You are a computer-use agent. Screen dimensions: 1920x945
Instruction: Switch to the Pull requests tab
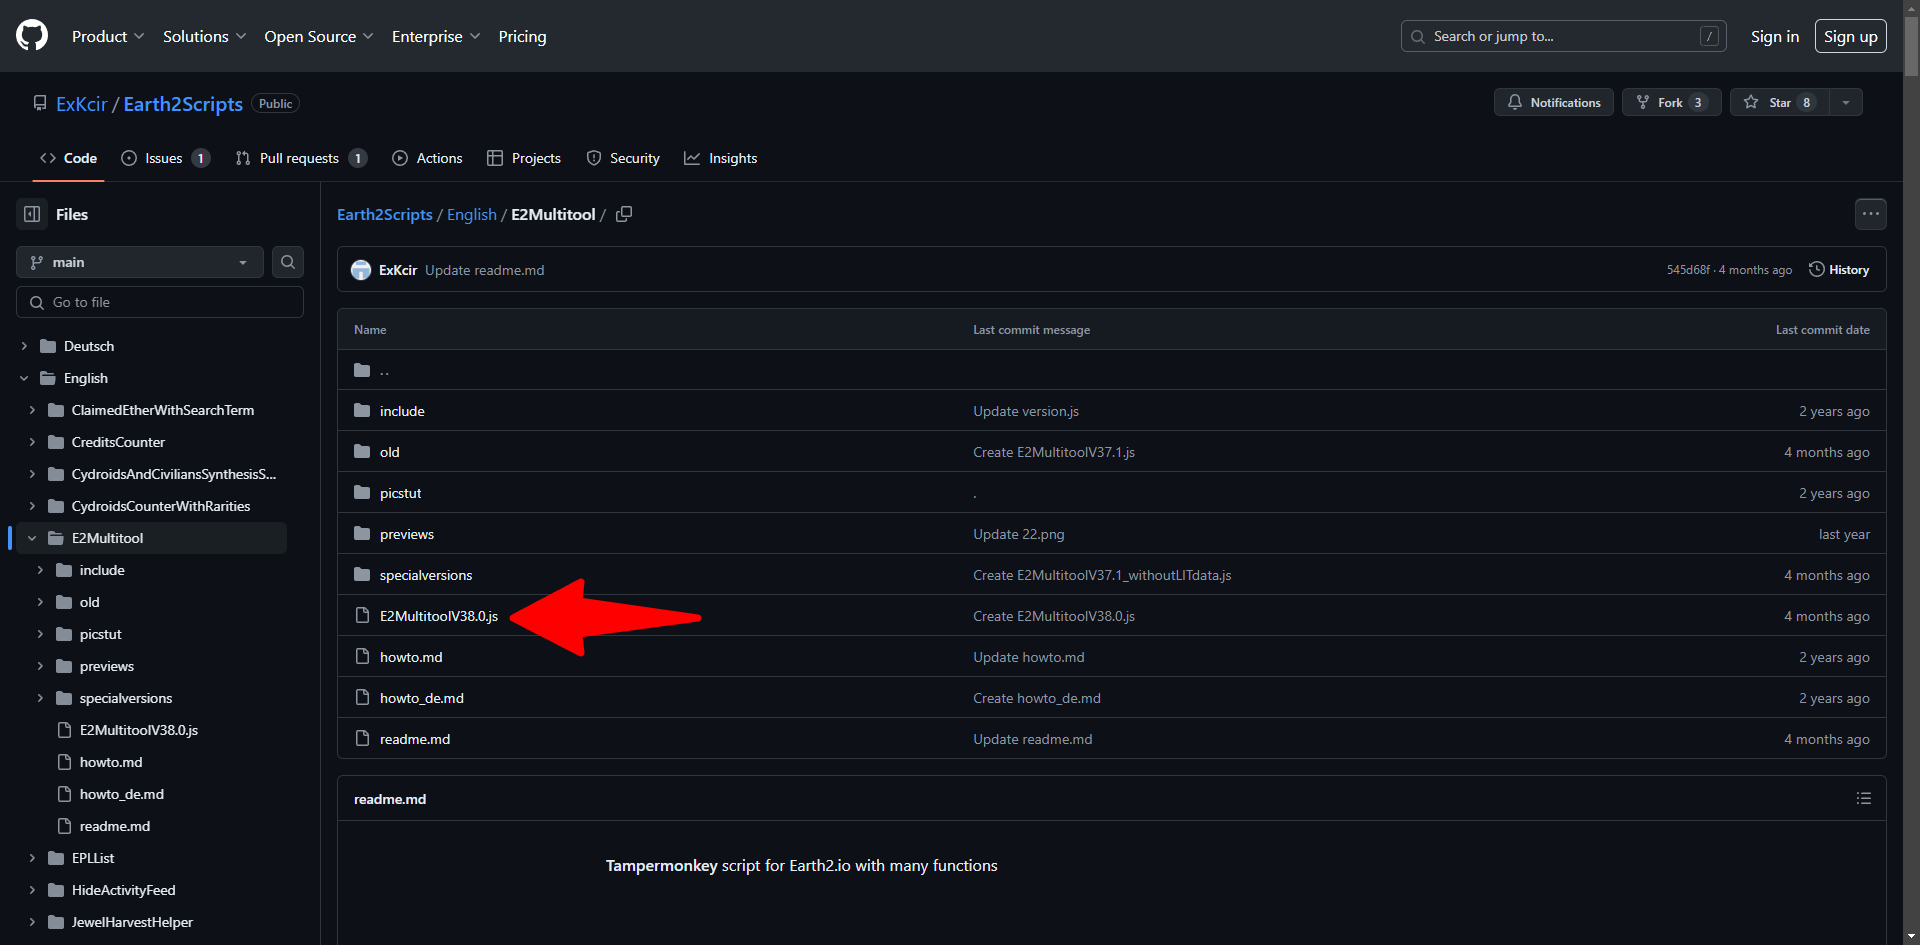299,158
